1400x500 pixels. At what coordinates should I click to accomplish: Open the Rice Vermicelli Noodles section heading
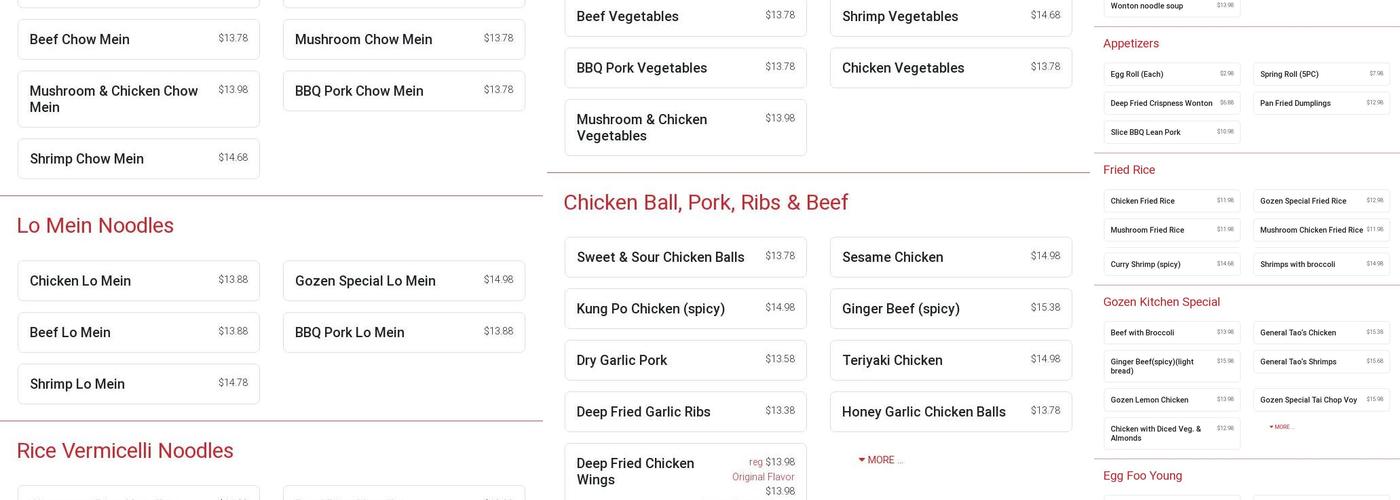click(125, 451)
